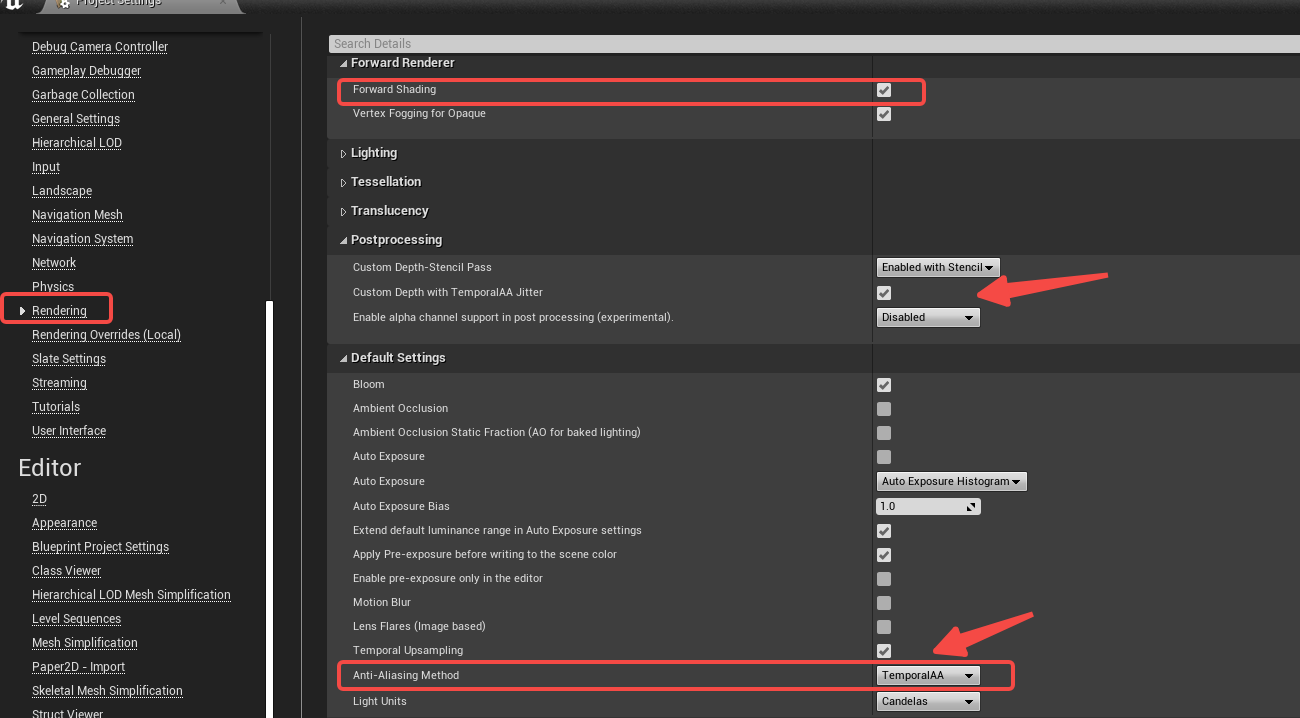Open alpha channel support Disabled dropdown
The height and width of the screenshot is (718, 1300).
(928, 317)
